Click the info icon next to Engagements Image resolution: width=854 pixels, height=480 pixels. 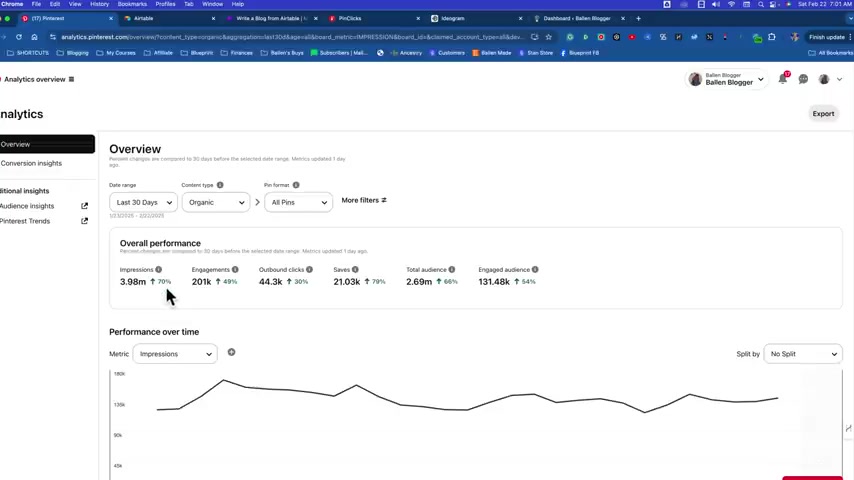pos(235,270)
